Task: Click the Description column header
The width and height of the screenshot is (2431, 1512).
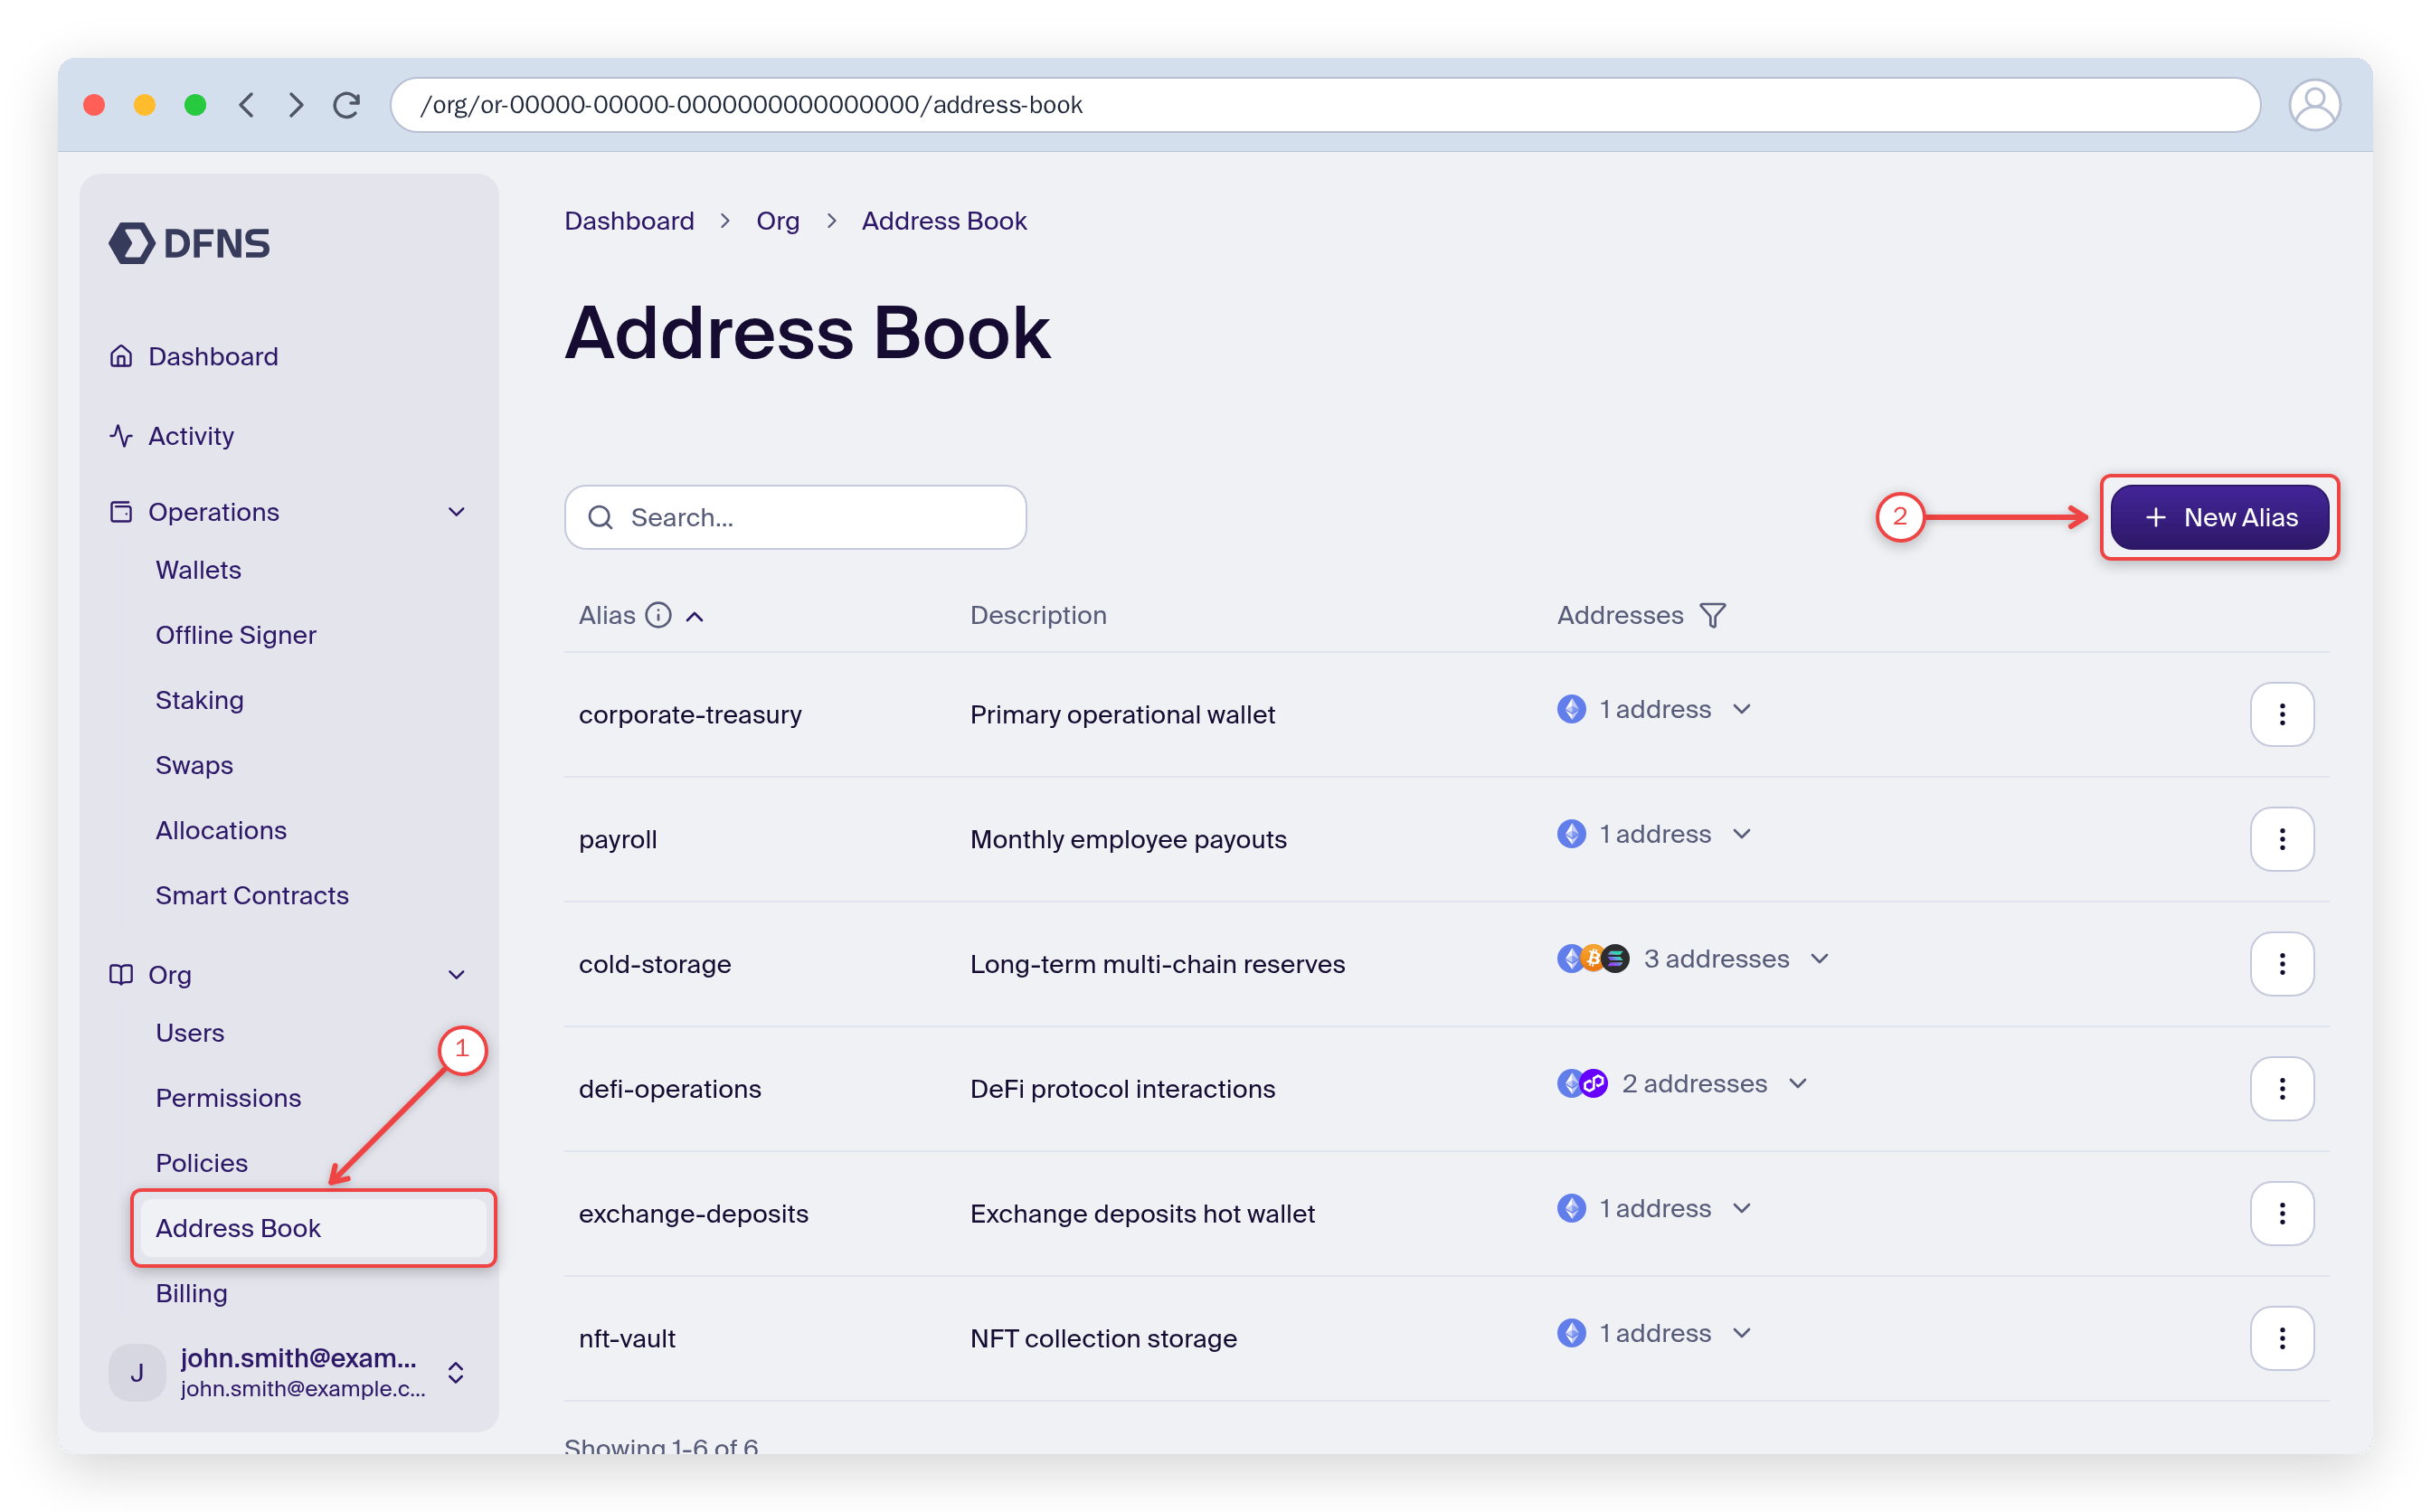Action: (x=1038, y=615)
